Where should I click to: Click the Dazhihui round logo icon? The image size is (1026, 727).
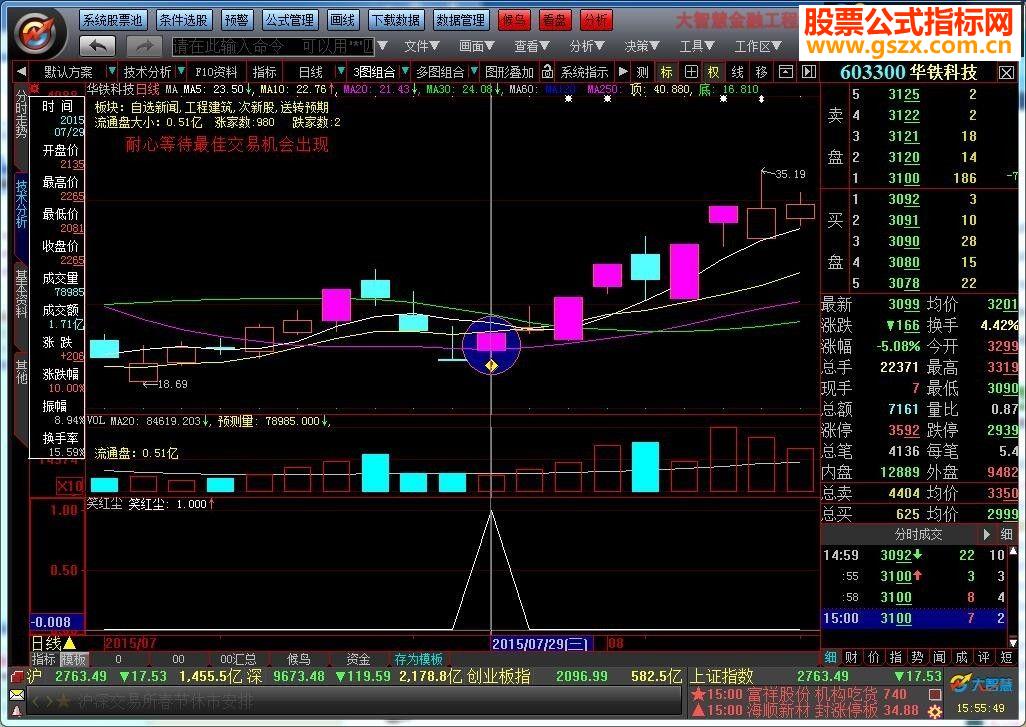pos(38,33)
